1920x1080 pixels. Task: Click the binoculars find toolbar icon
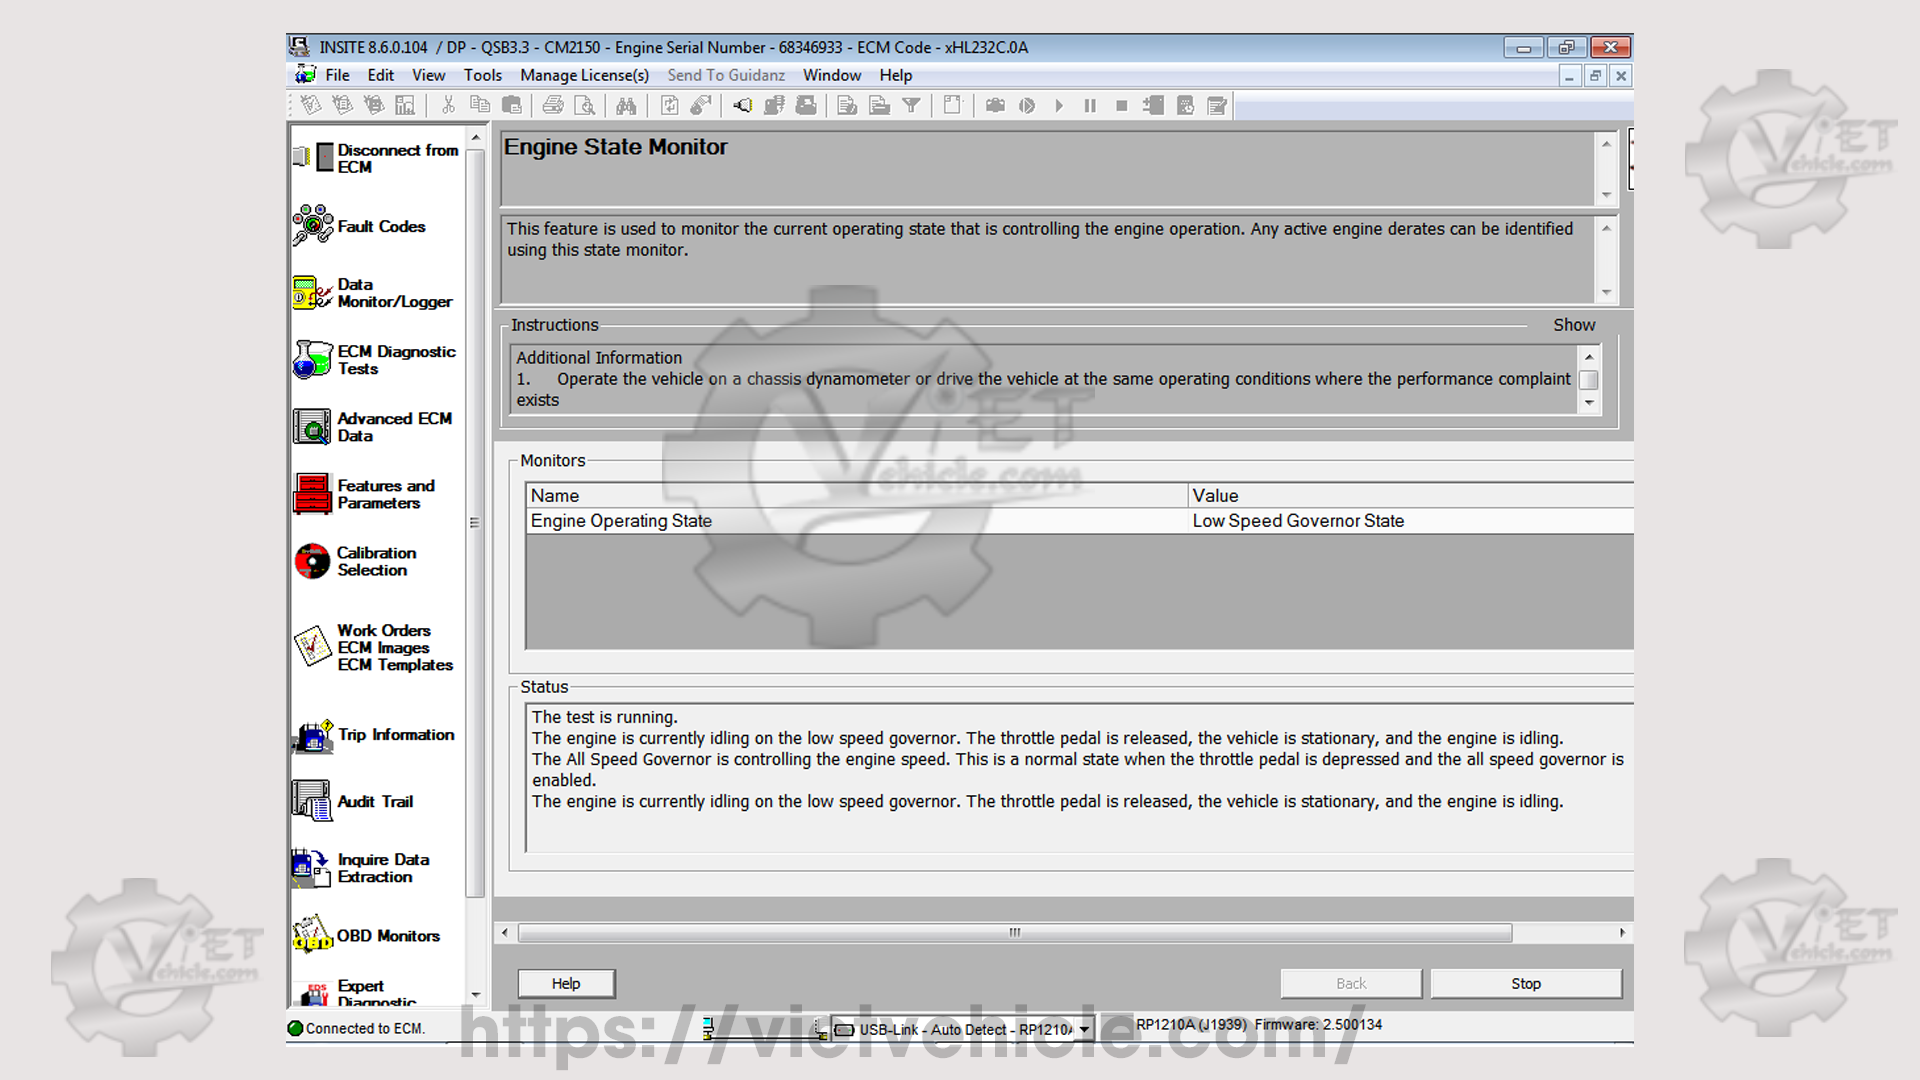coord(626,106)
